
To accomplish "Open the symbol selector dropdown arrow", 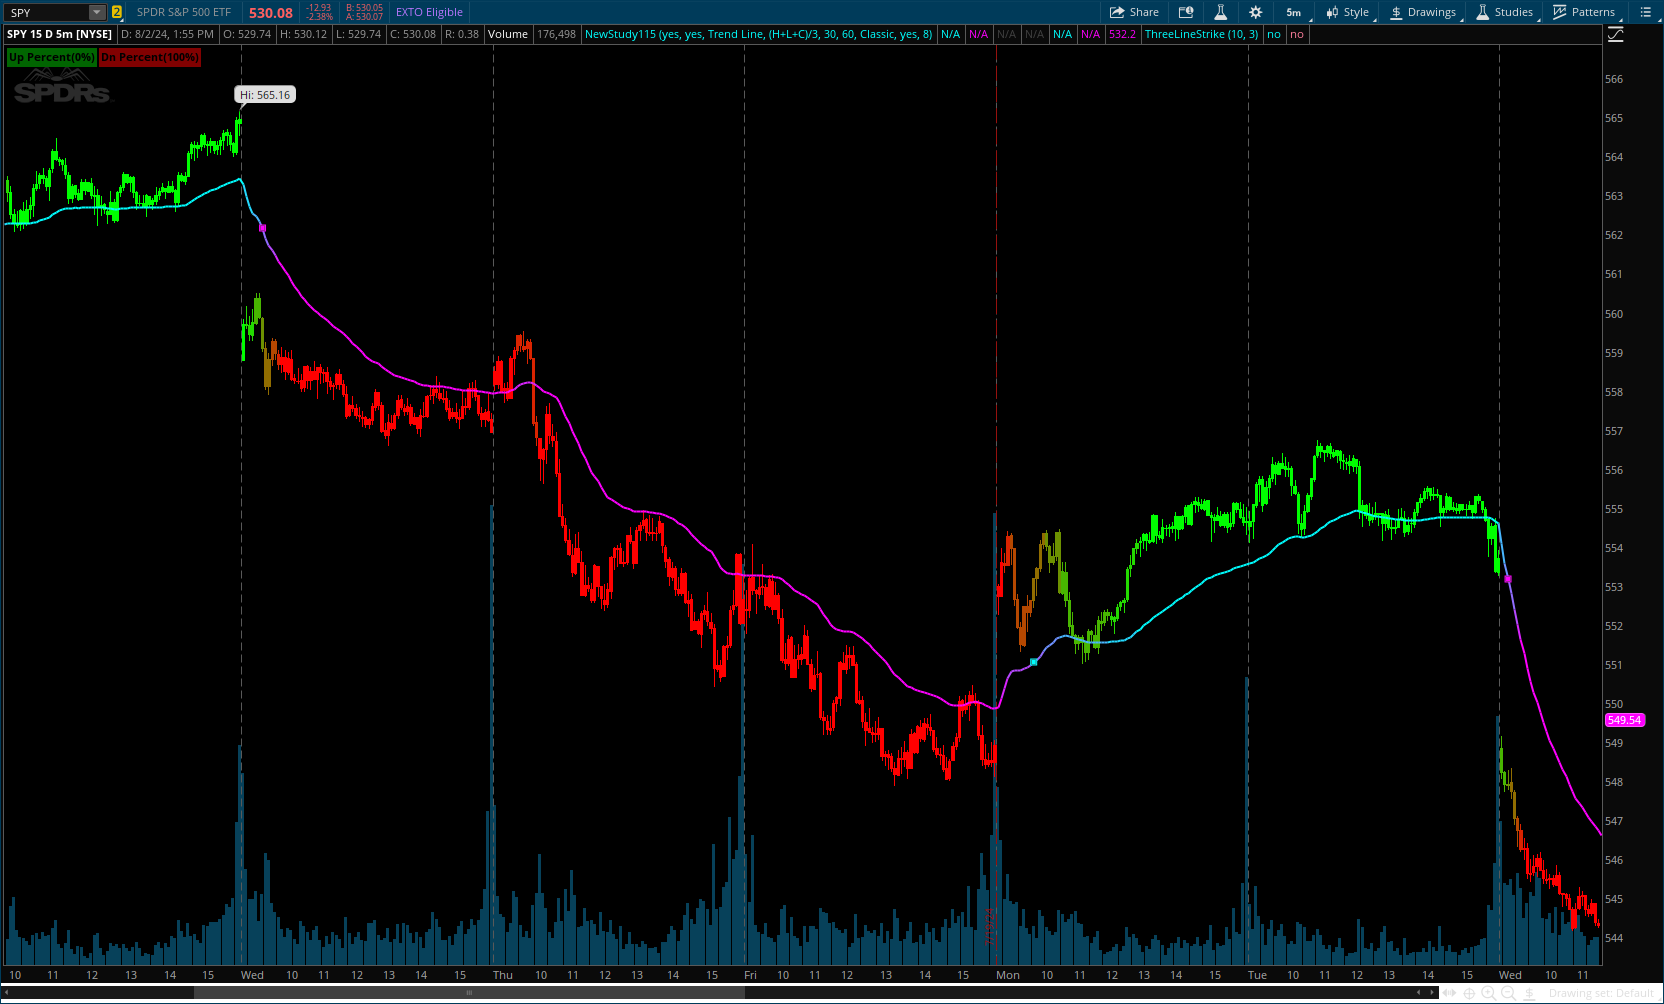I will pos(97,13).
